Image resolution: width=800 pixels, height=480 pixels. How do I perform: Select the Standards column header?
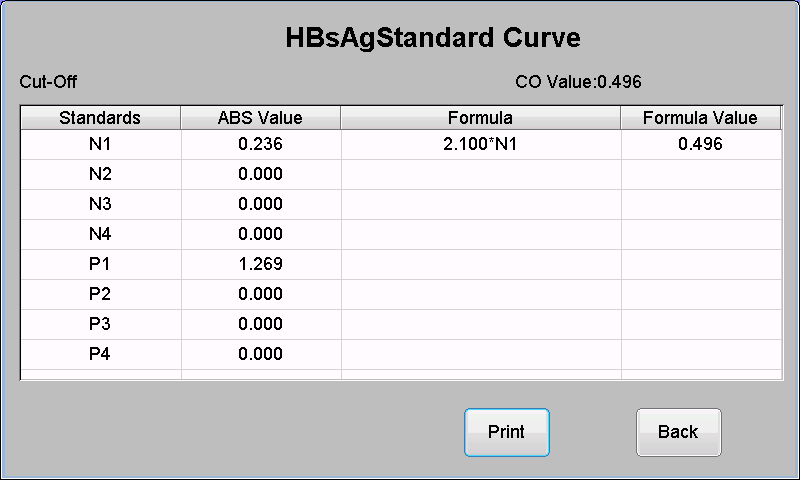(x=101, y=118)
